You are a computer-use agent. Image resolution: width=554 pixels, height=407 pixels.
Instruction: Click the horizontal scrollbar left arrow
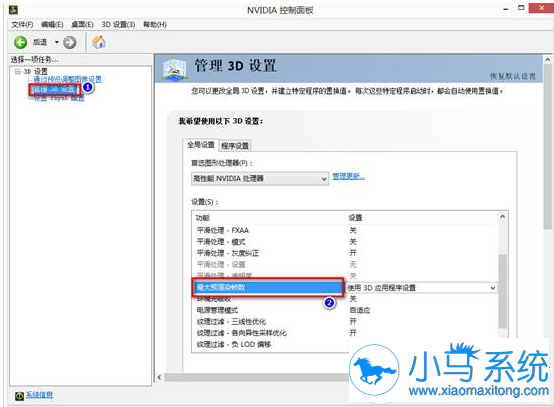(x=159, y=377)
